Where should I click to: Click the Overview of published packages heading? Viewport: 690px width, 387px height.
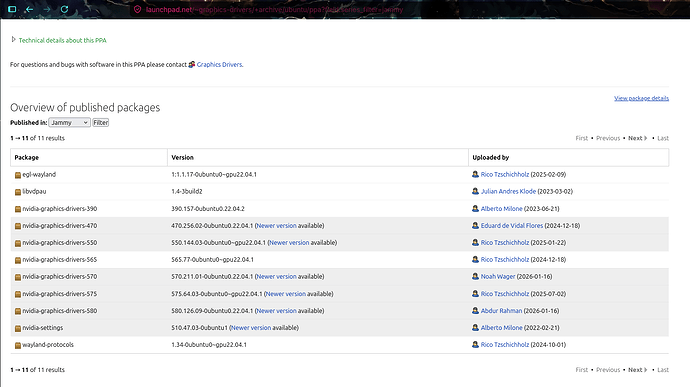point(85,107)
